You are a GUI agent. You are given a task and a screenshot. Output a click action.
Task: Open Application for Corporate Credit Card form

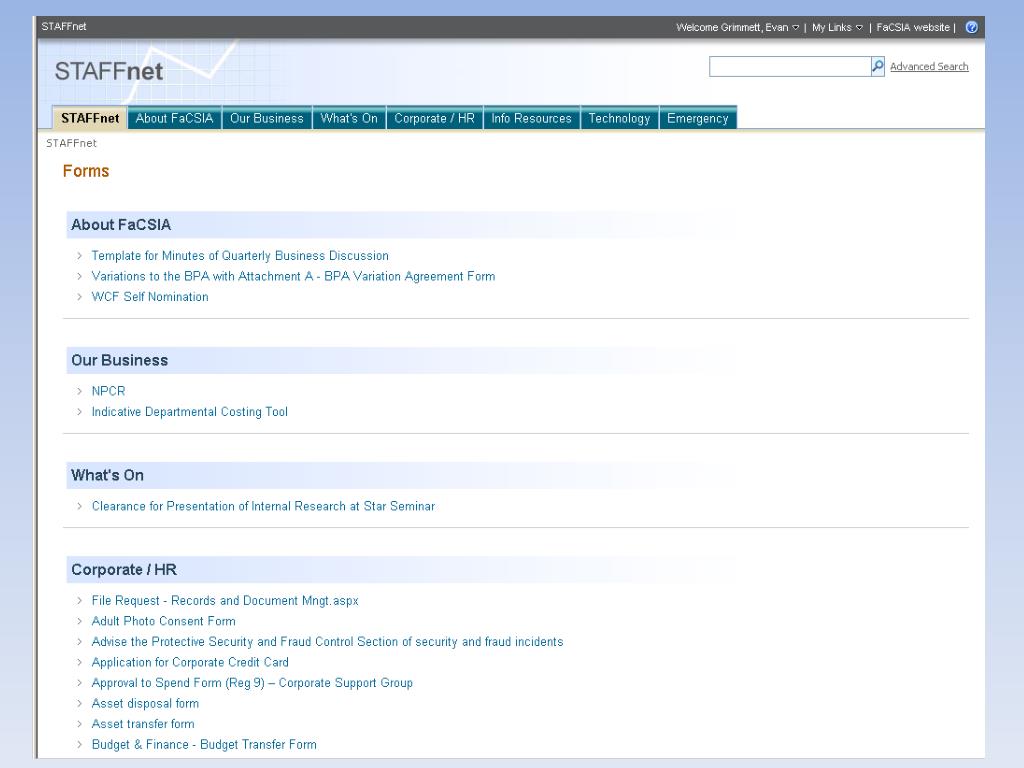190,662
